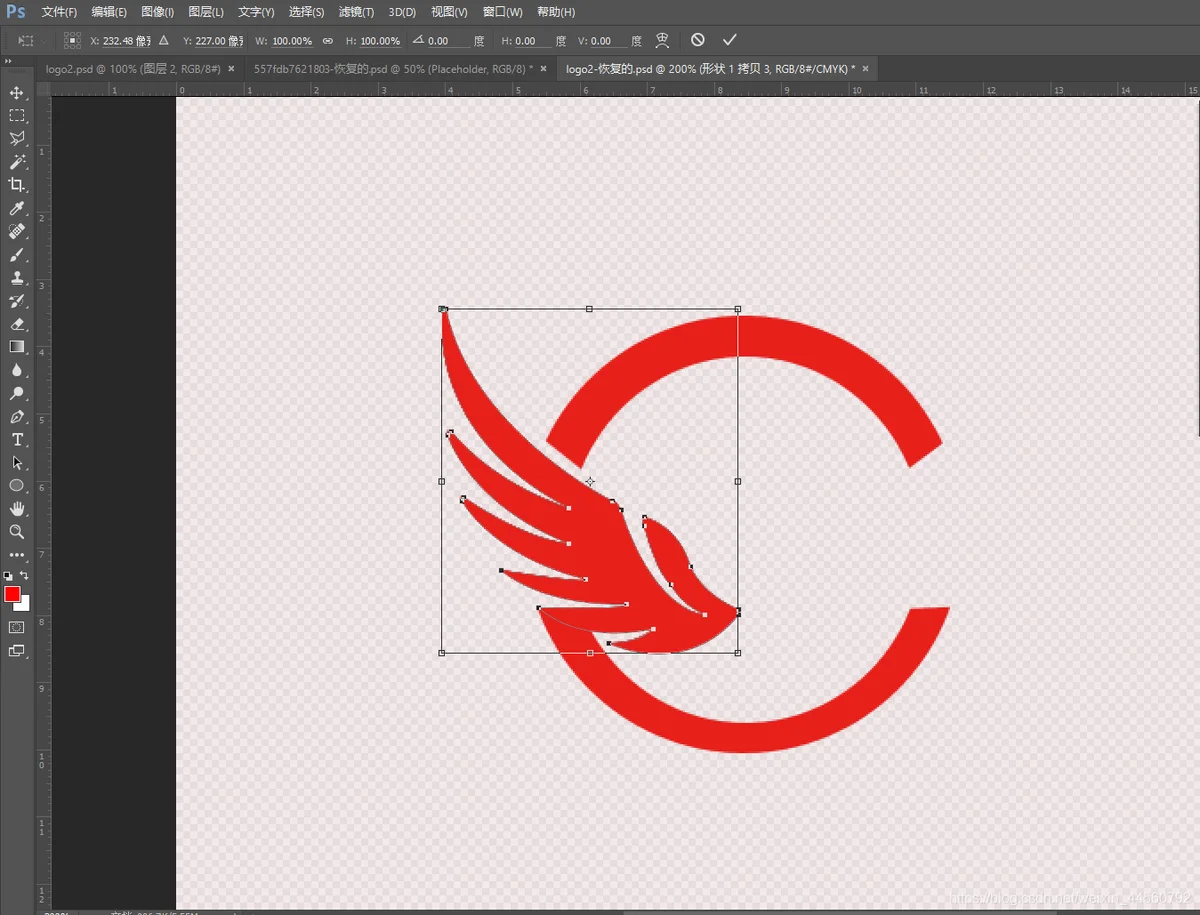Viewport: 1200px width, 915px height.
Task: Commit the transform with the checkmark
Action: tap(729, 40)
